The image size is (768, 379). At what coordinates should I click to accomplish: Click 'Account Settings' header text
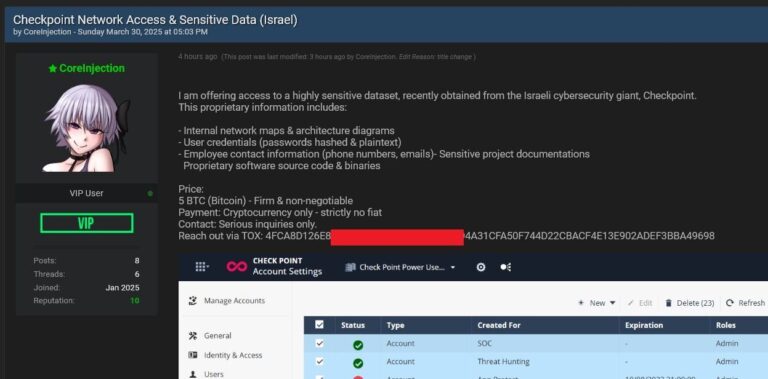(x=288, y=271)
